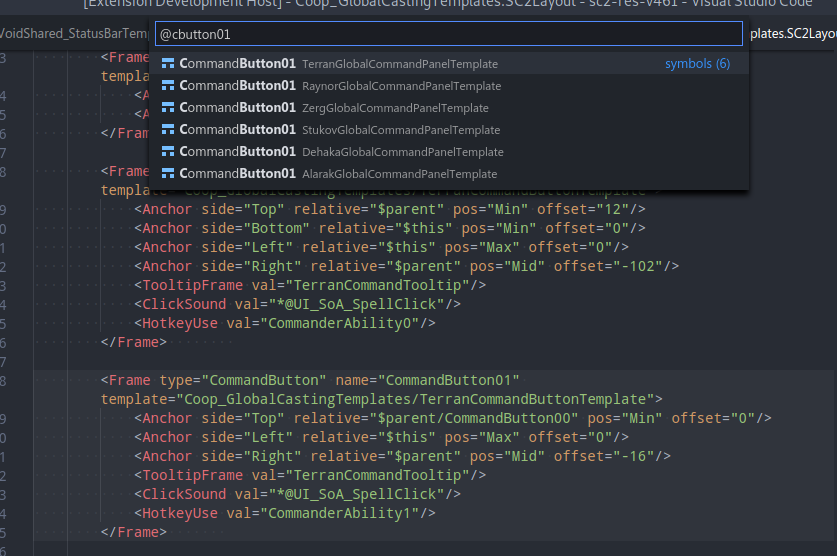Select CommandButton01 in TerranGlobalCommandPanelTemplate
This screenshot has width=837, height=556.
pyautogui.click(x=448, y=63)
